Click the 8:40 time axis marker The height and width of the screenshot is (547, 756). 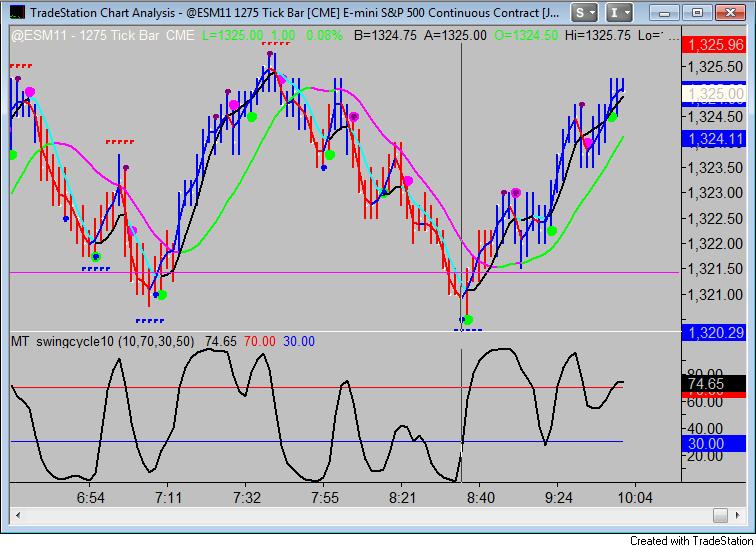click(x=480, y=497)
